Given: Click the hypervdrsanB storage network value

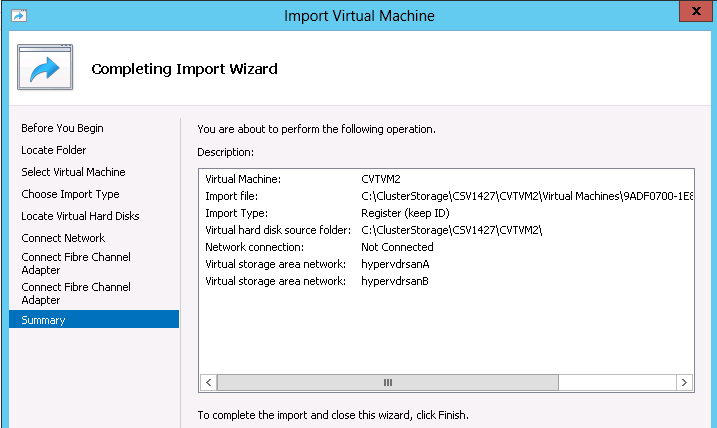Looking at the screenshot, I should coord(395,281).
